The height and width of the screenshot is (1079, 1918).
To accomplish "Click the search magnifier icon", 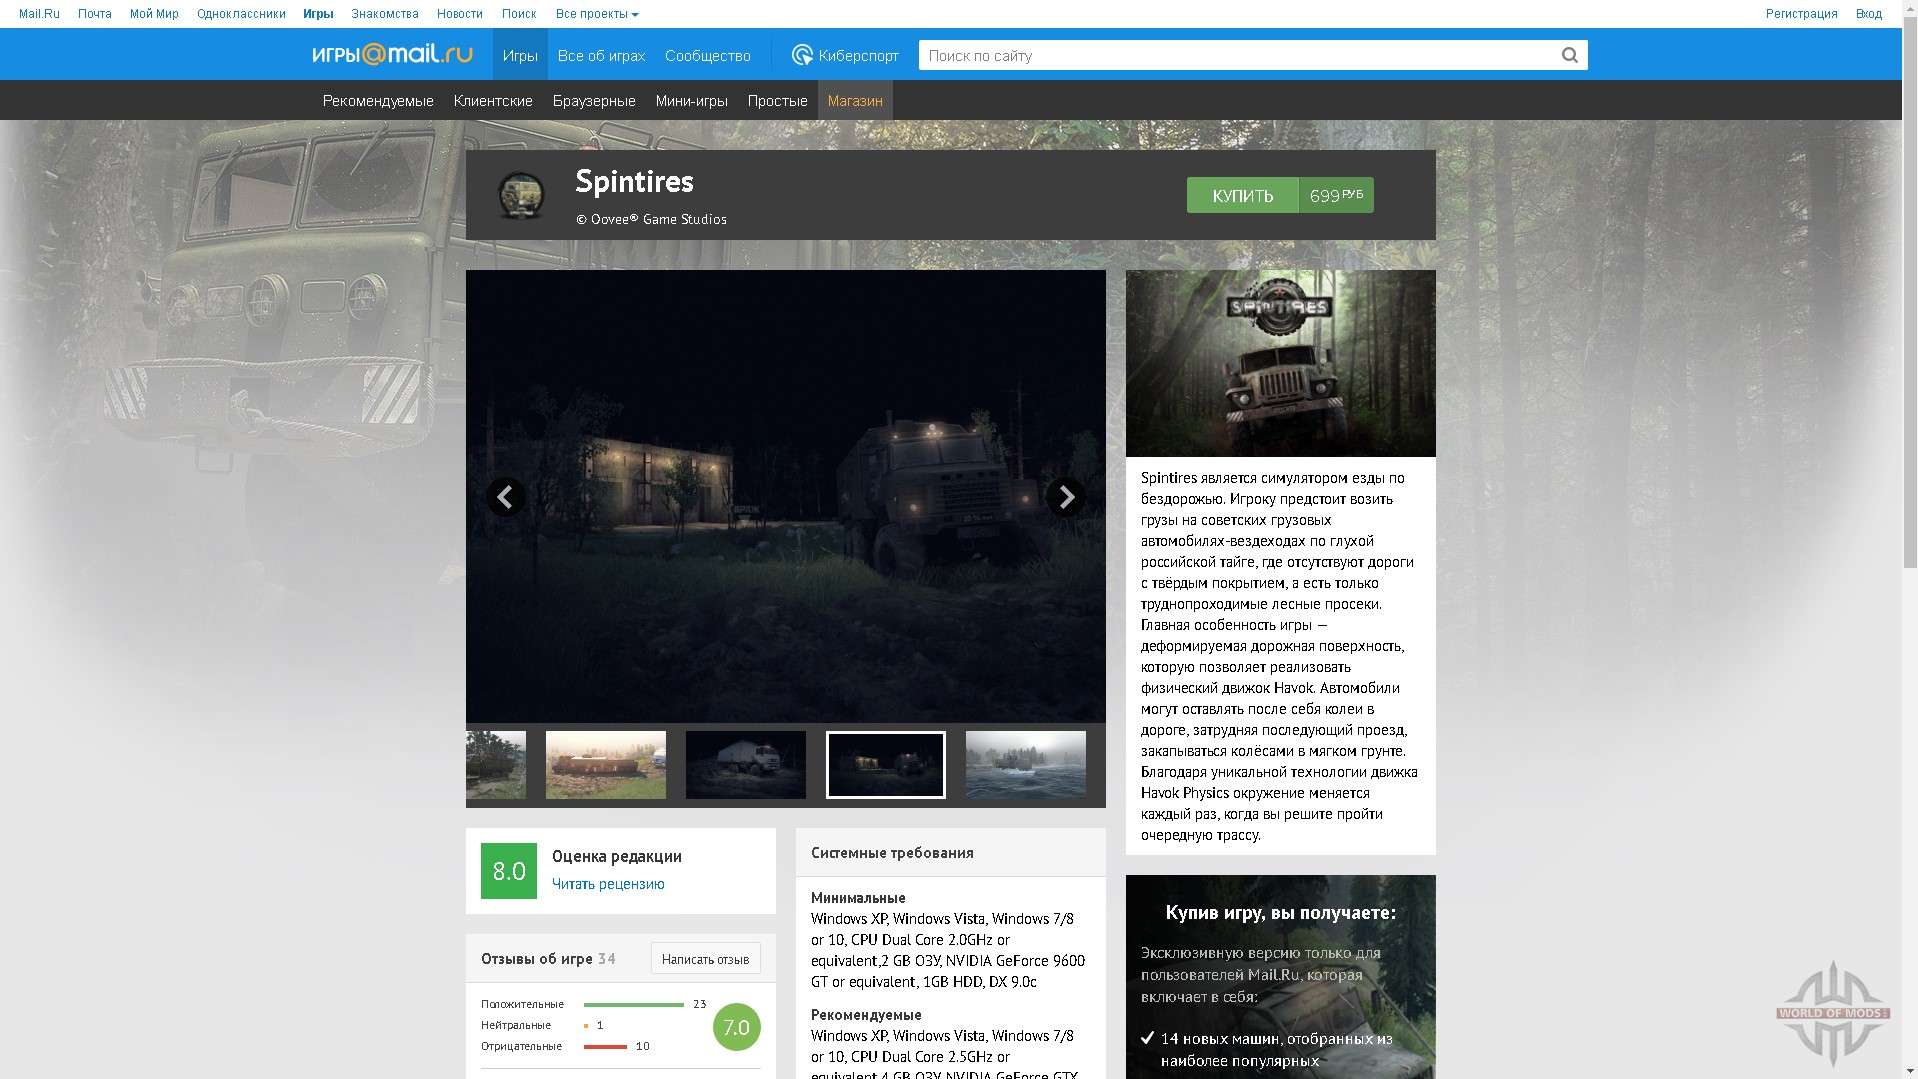I will click(1569, 55).
